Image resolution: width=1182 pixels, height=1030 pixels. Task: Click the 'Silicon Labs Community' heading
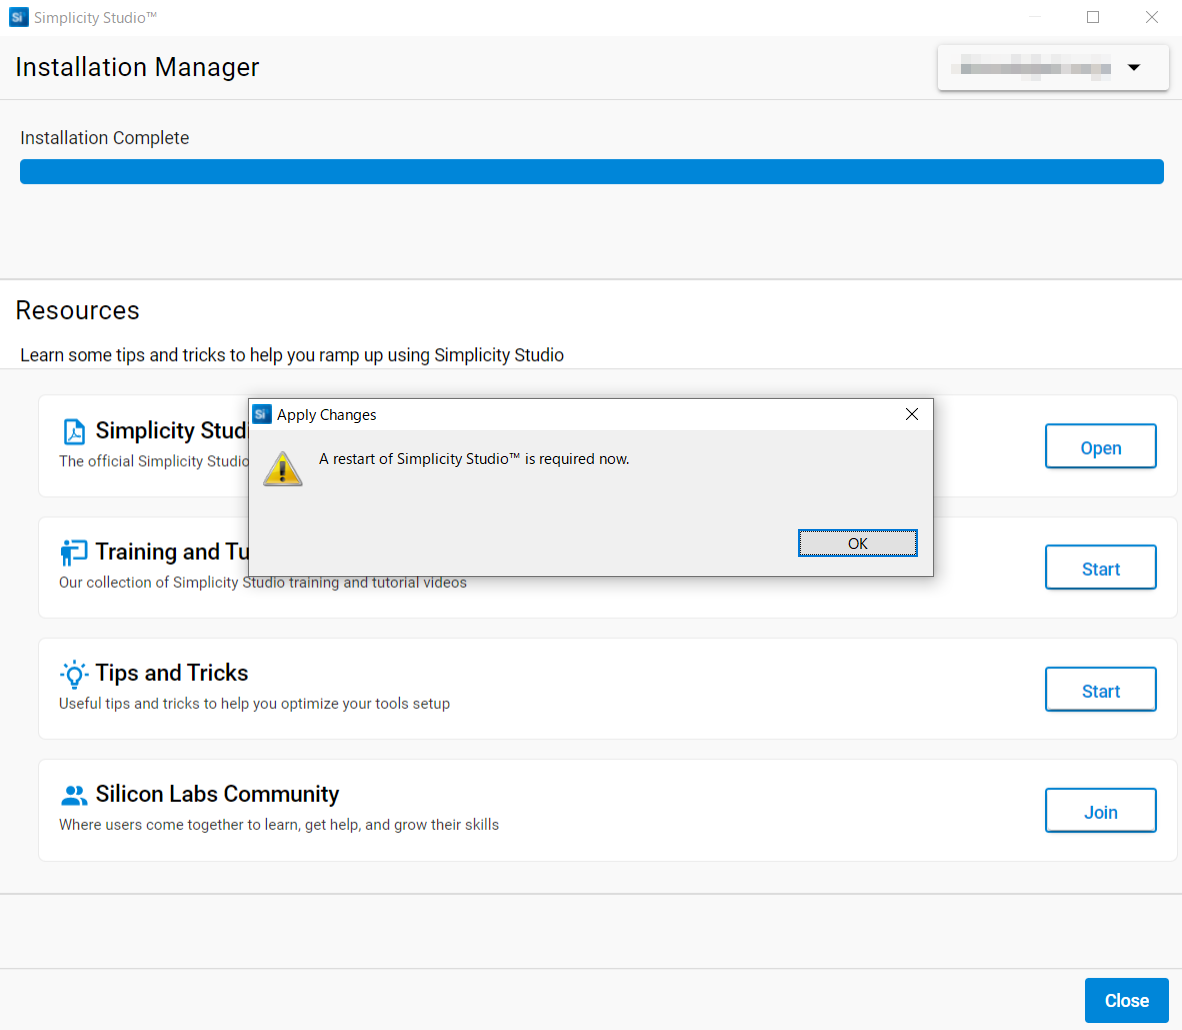click(217, 794)
